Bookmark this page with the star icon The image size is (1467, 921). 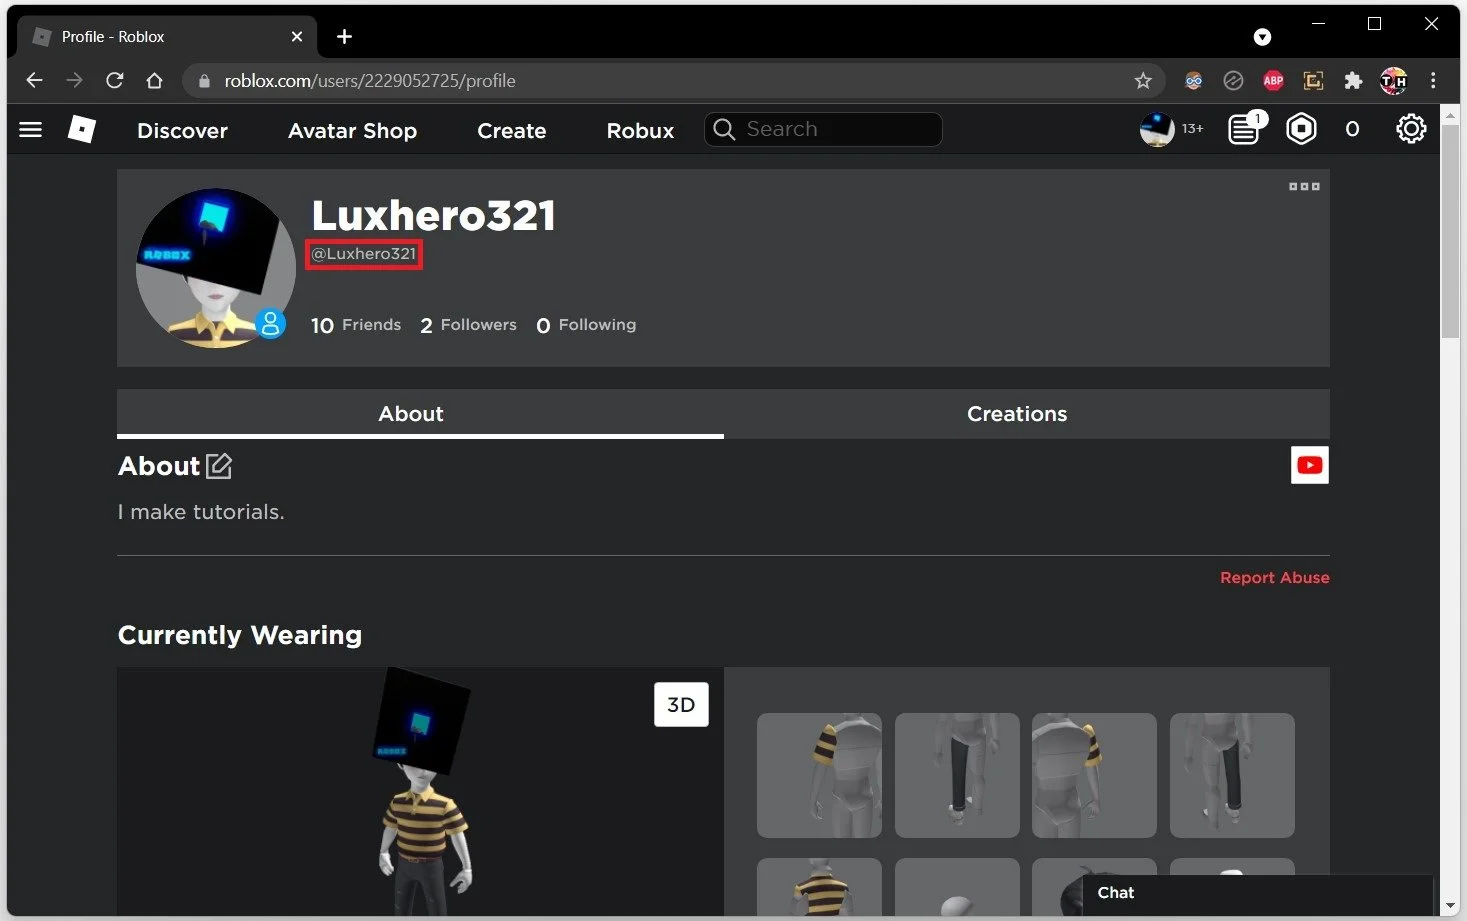(x=1143, y=81)
